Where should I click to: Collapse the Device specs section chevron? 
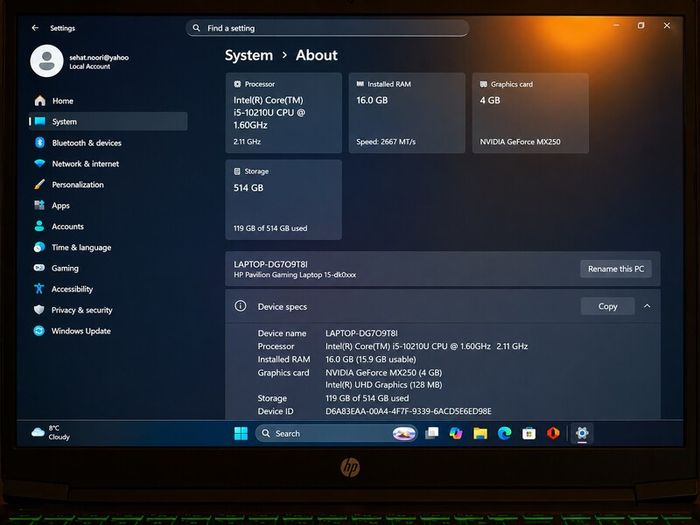(x=647, y=306)
